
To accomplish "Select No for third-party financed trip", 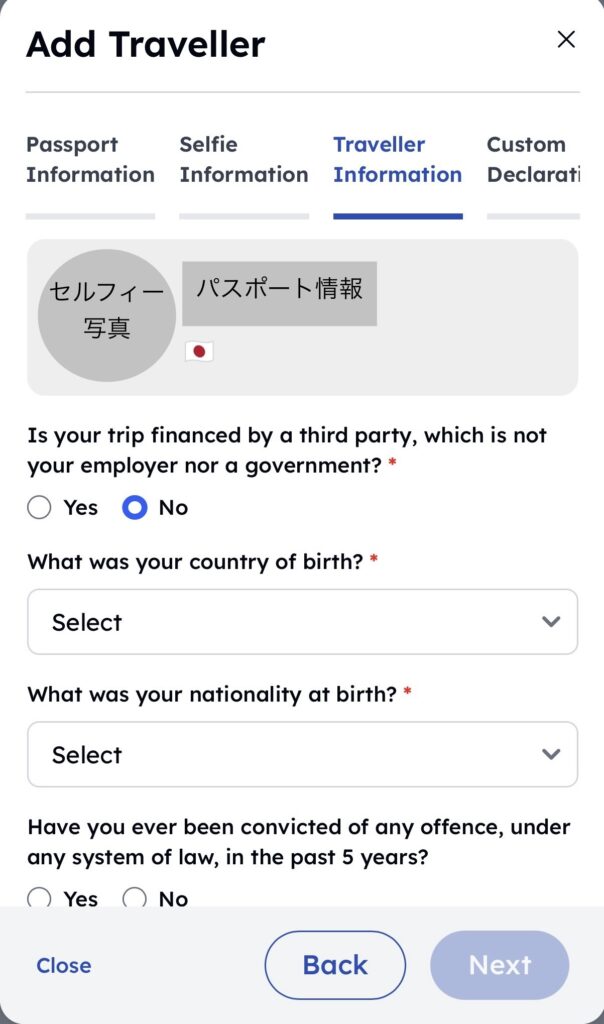I will (x=135, y=508).
